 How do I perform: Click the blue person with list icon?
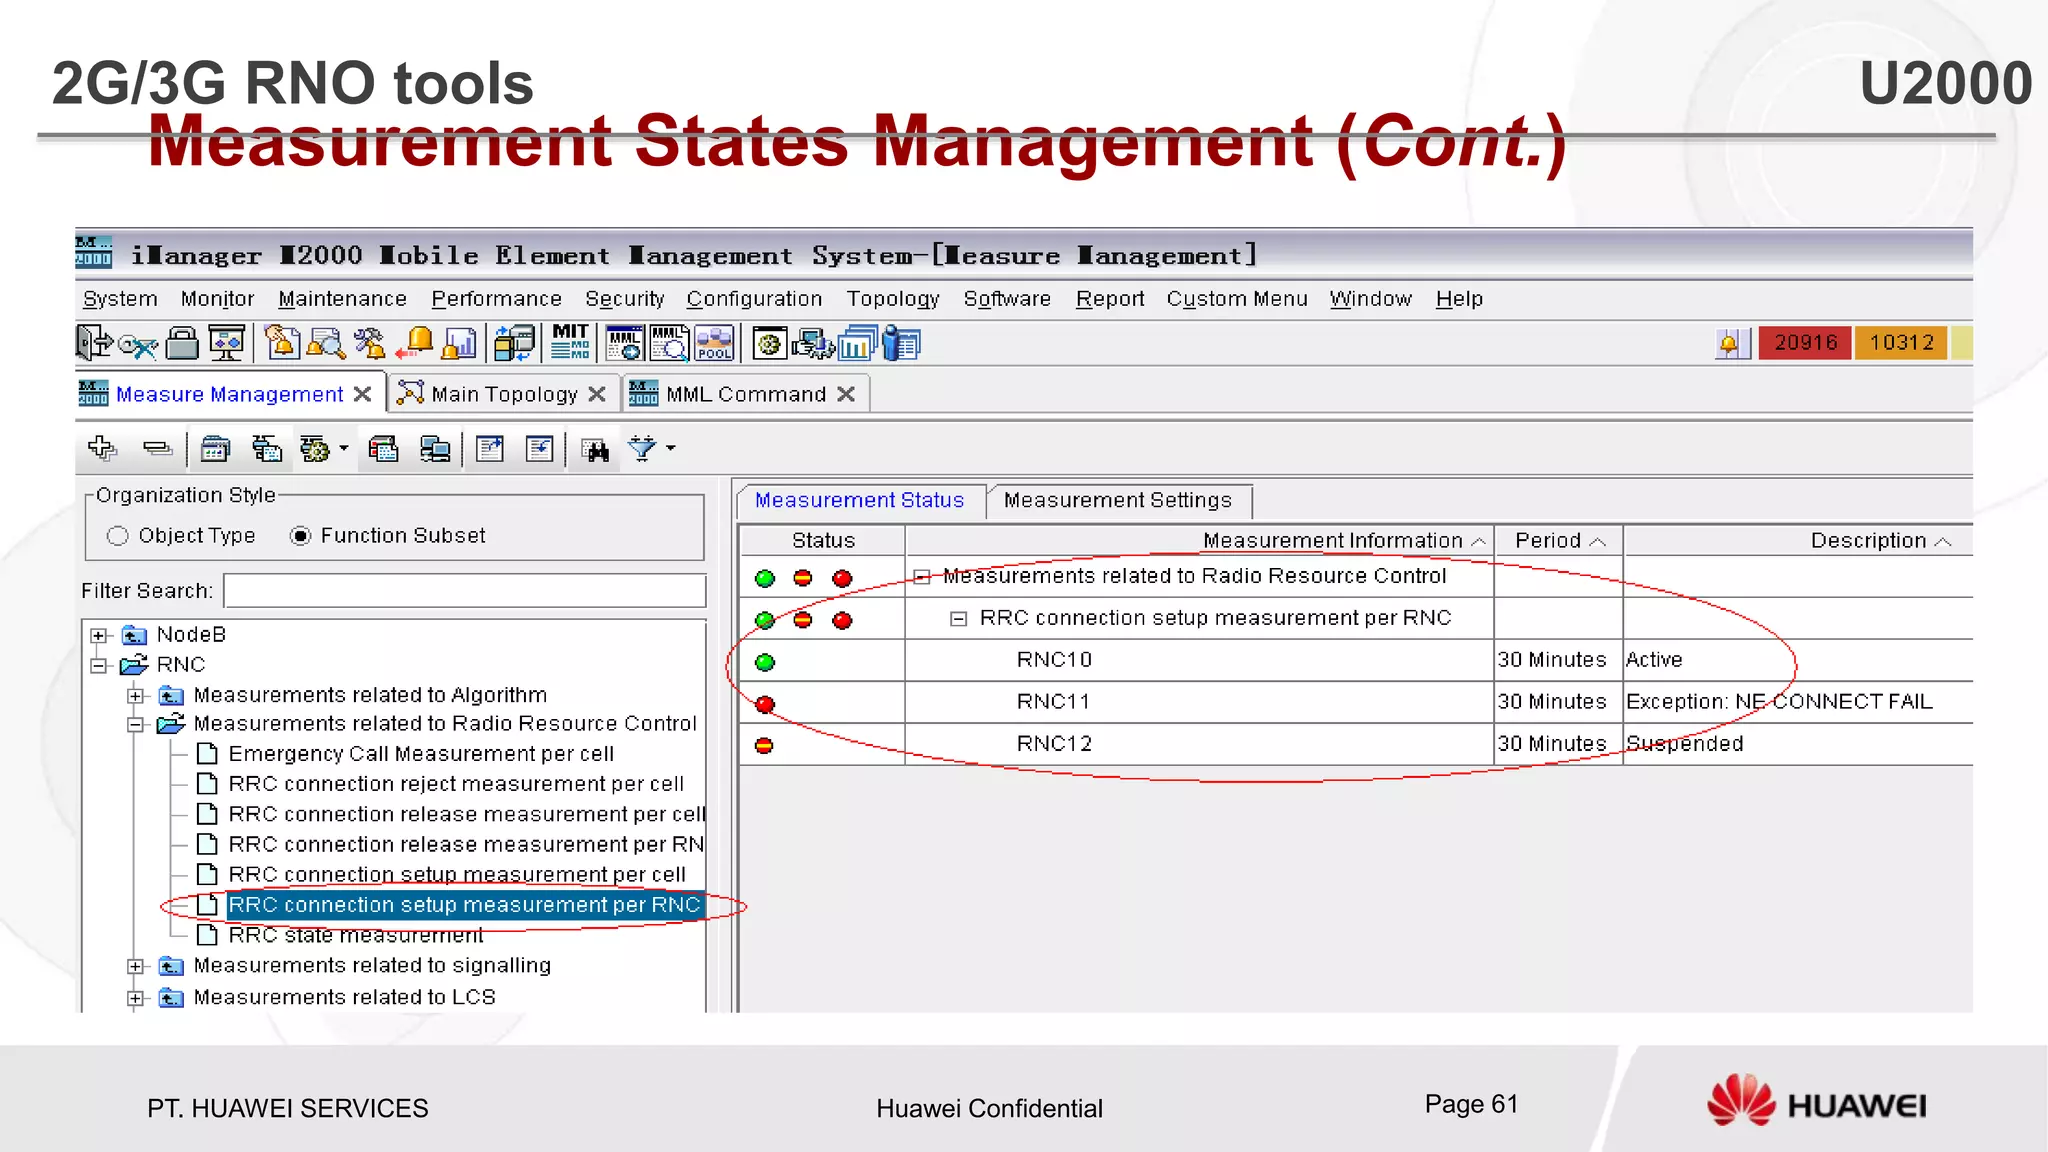[902, 343]
